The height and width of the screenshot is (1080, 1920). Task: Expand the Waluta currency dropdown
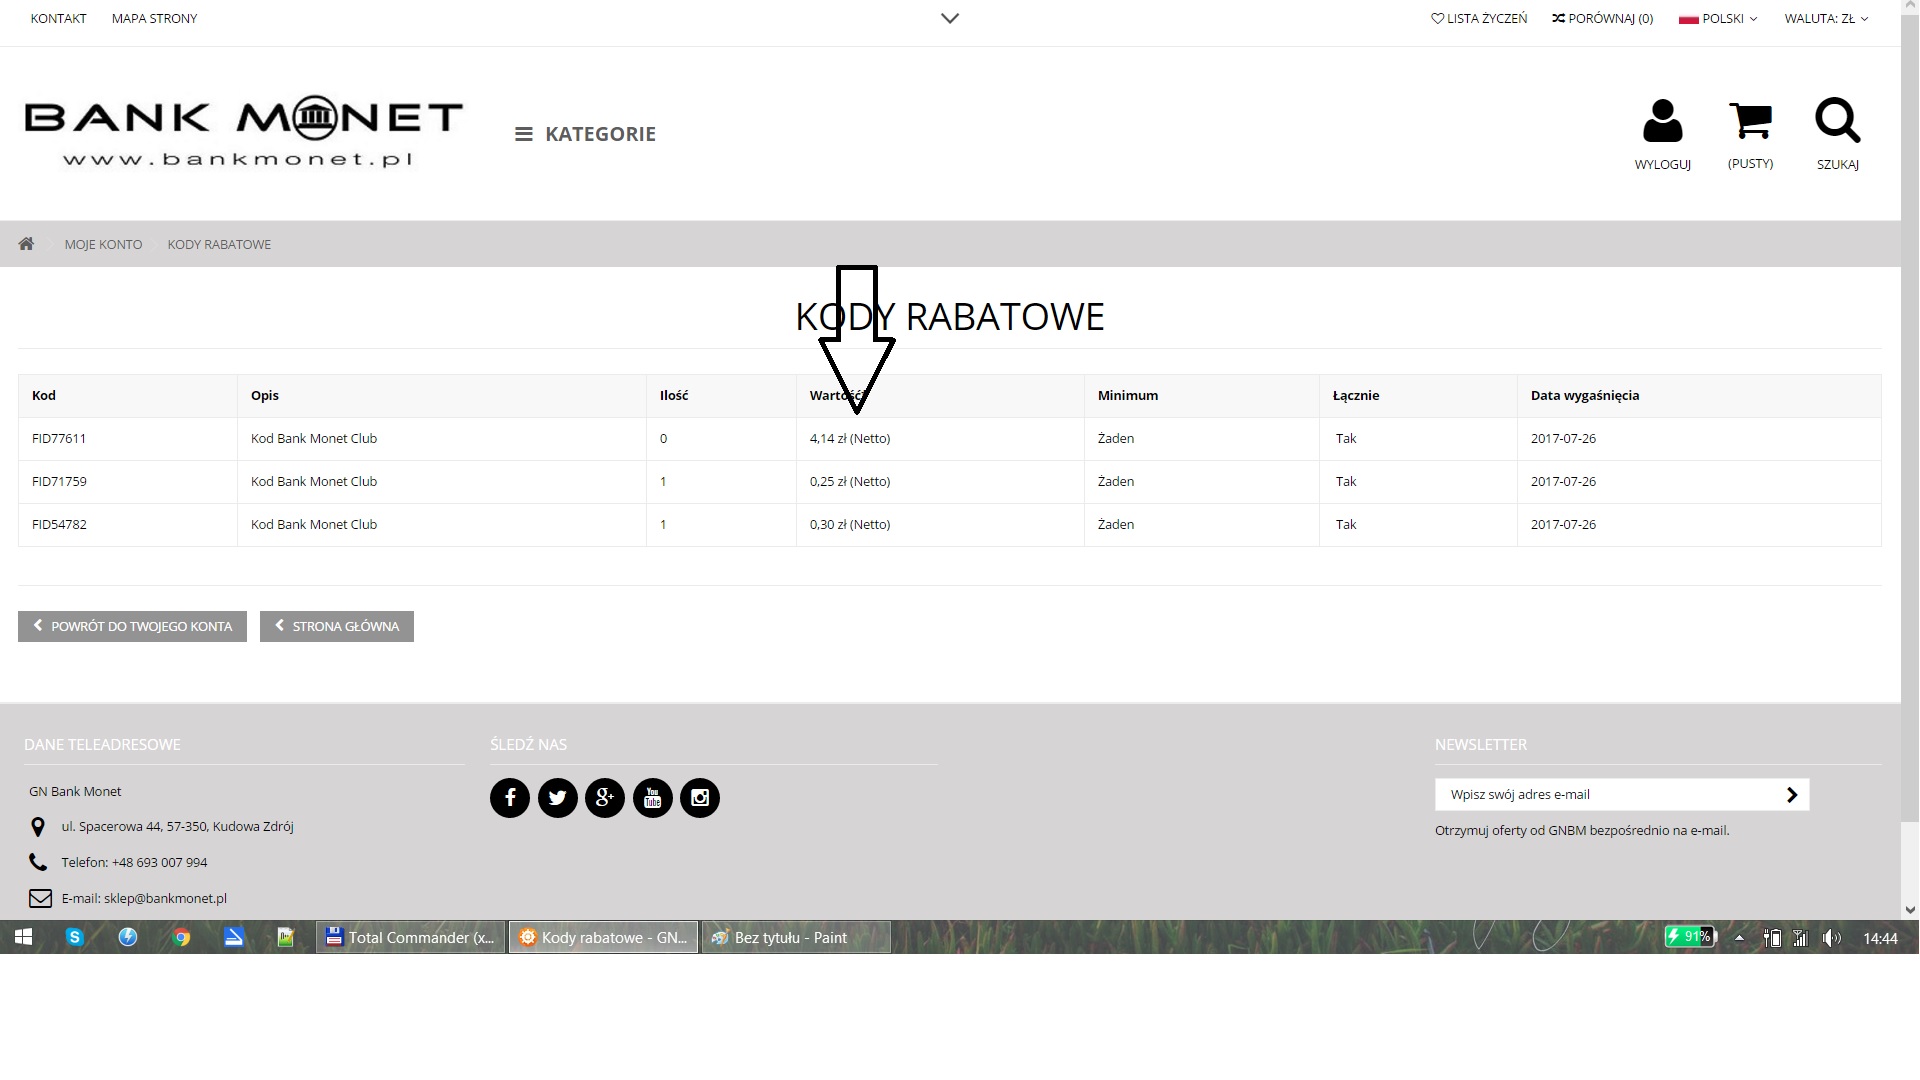click(x=1826, y=18)
